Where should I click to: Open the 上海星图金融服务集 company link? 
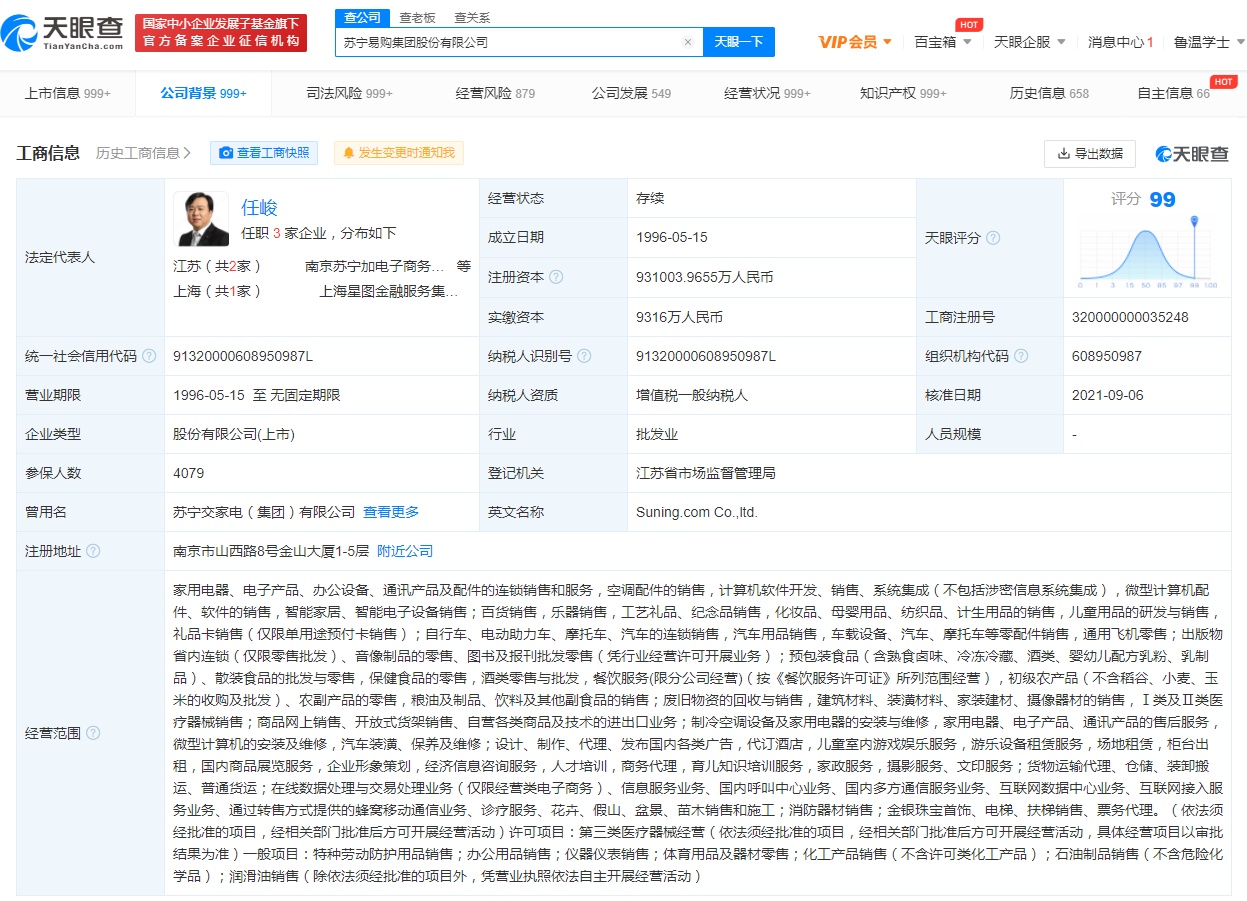pos(389,292)
